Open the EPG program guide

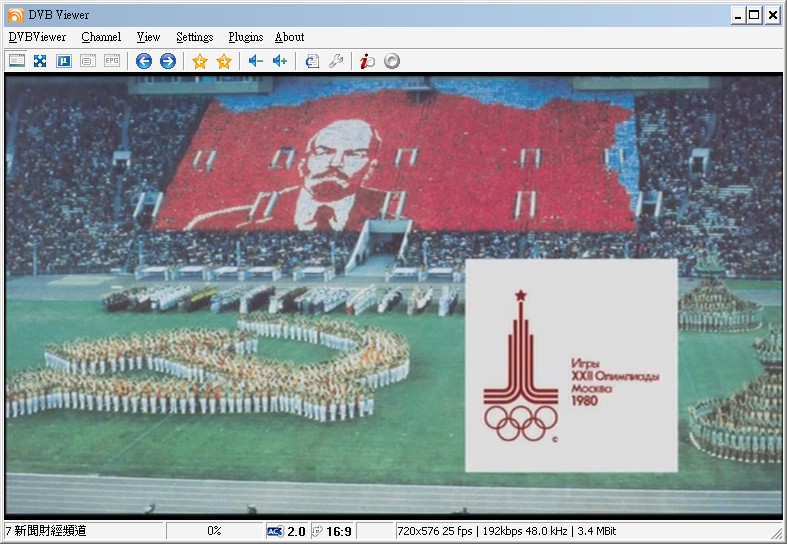click(112, 61)
